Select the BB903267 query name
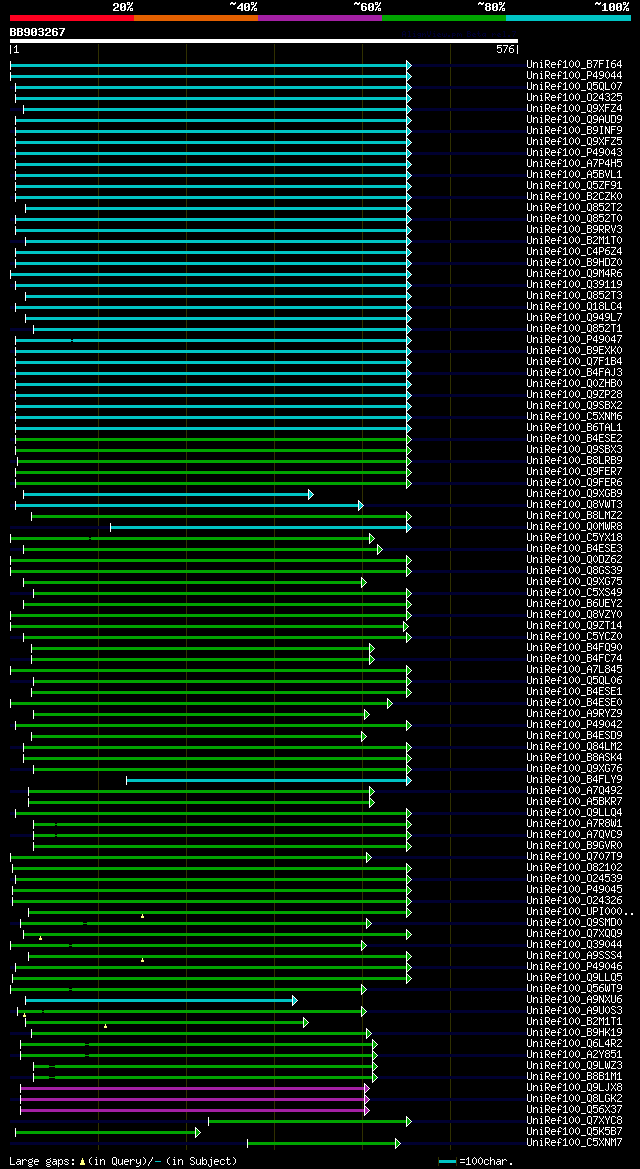Screen dimensions: 640x1169 37,32
